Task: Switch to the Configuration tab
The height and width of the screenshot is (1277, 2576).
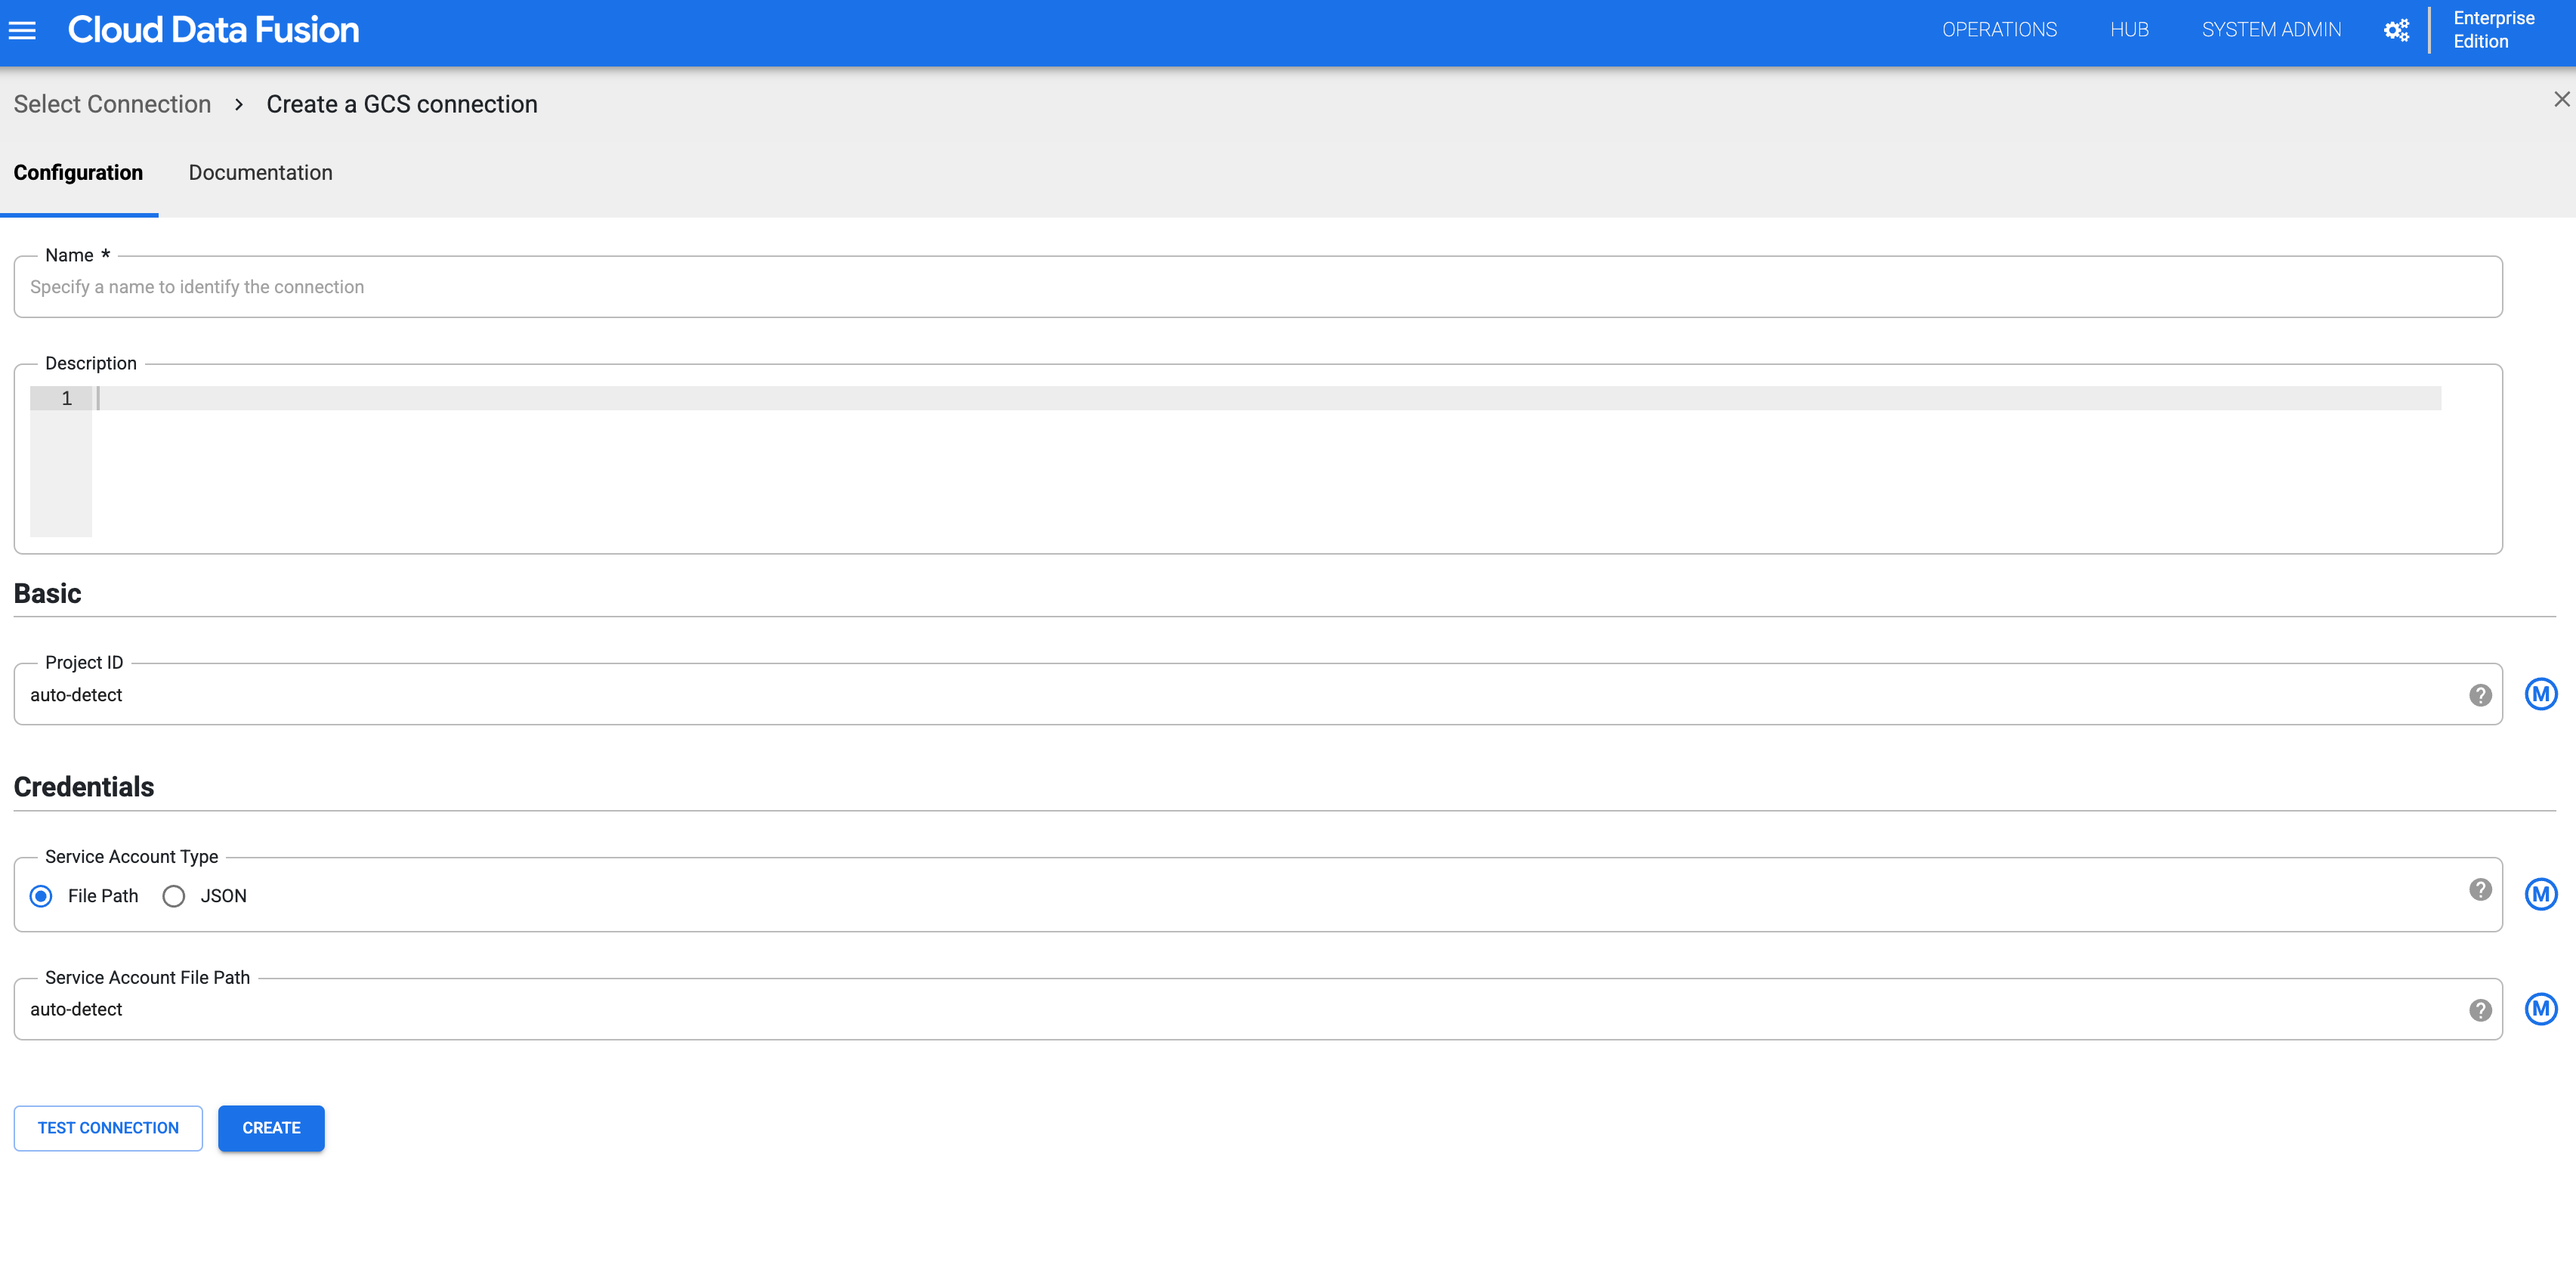Action: [x=77, y=171]
